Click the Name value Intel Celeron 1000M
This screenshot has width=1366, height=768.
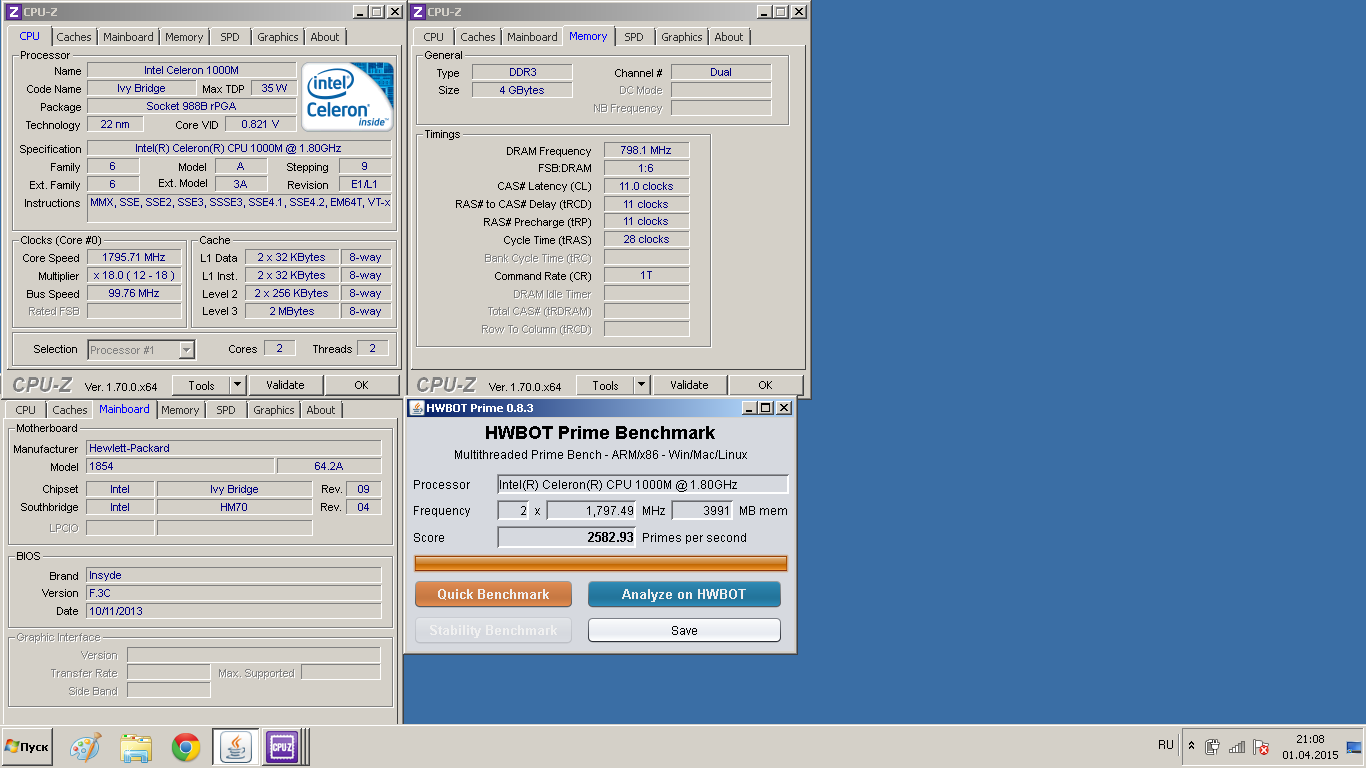point(191,70)
